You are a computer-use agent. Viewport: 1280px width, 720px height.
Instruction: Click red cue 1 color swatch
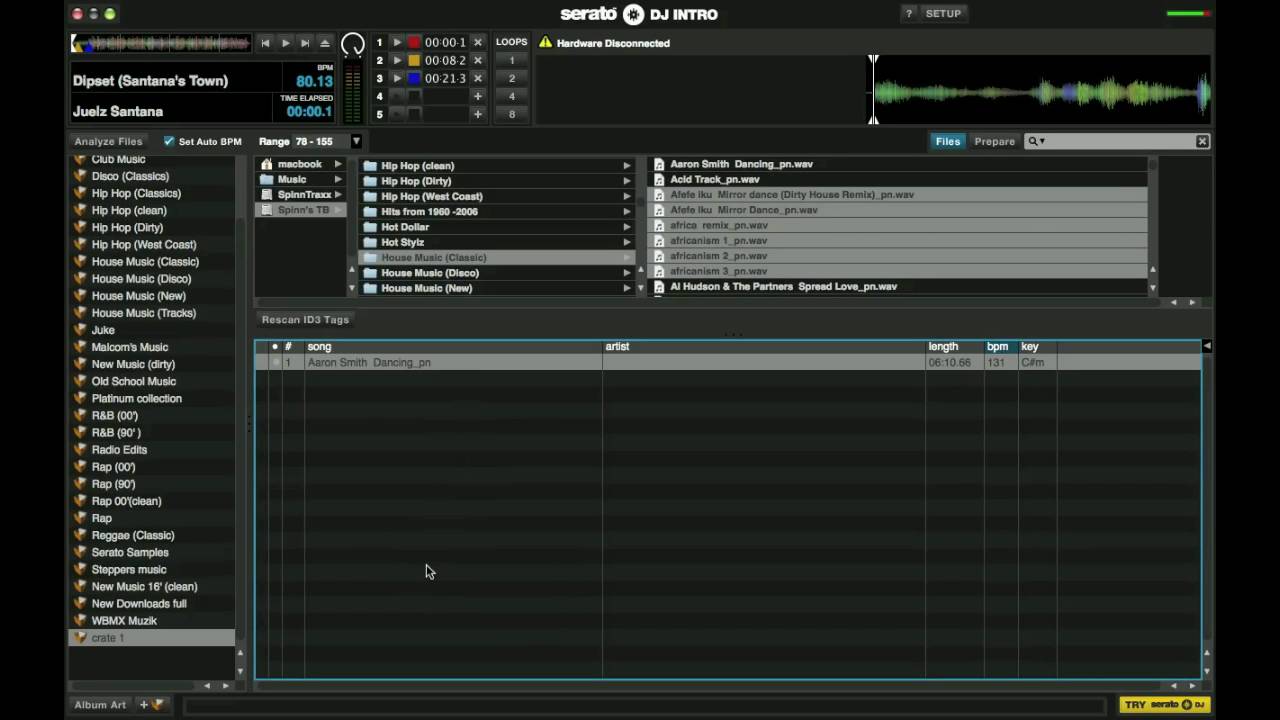(414, 42)
